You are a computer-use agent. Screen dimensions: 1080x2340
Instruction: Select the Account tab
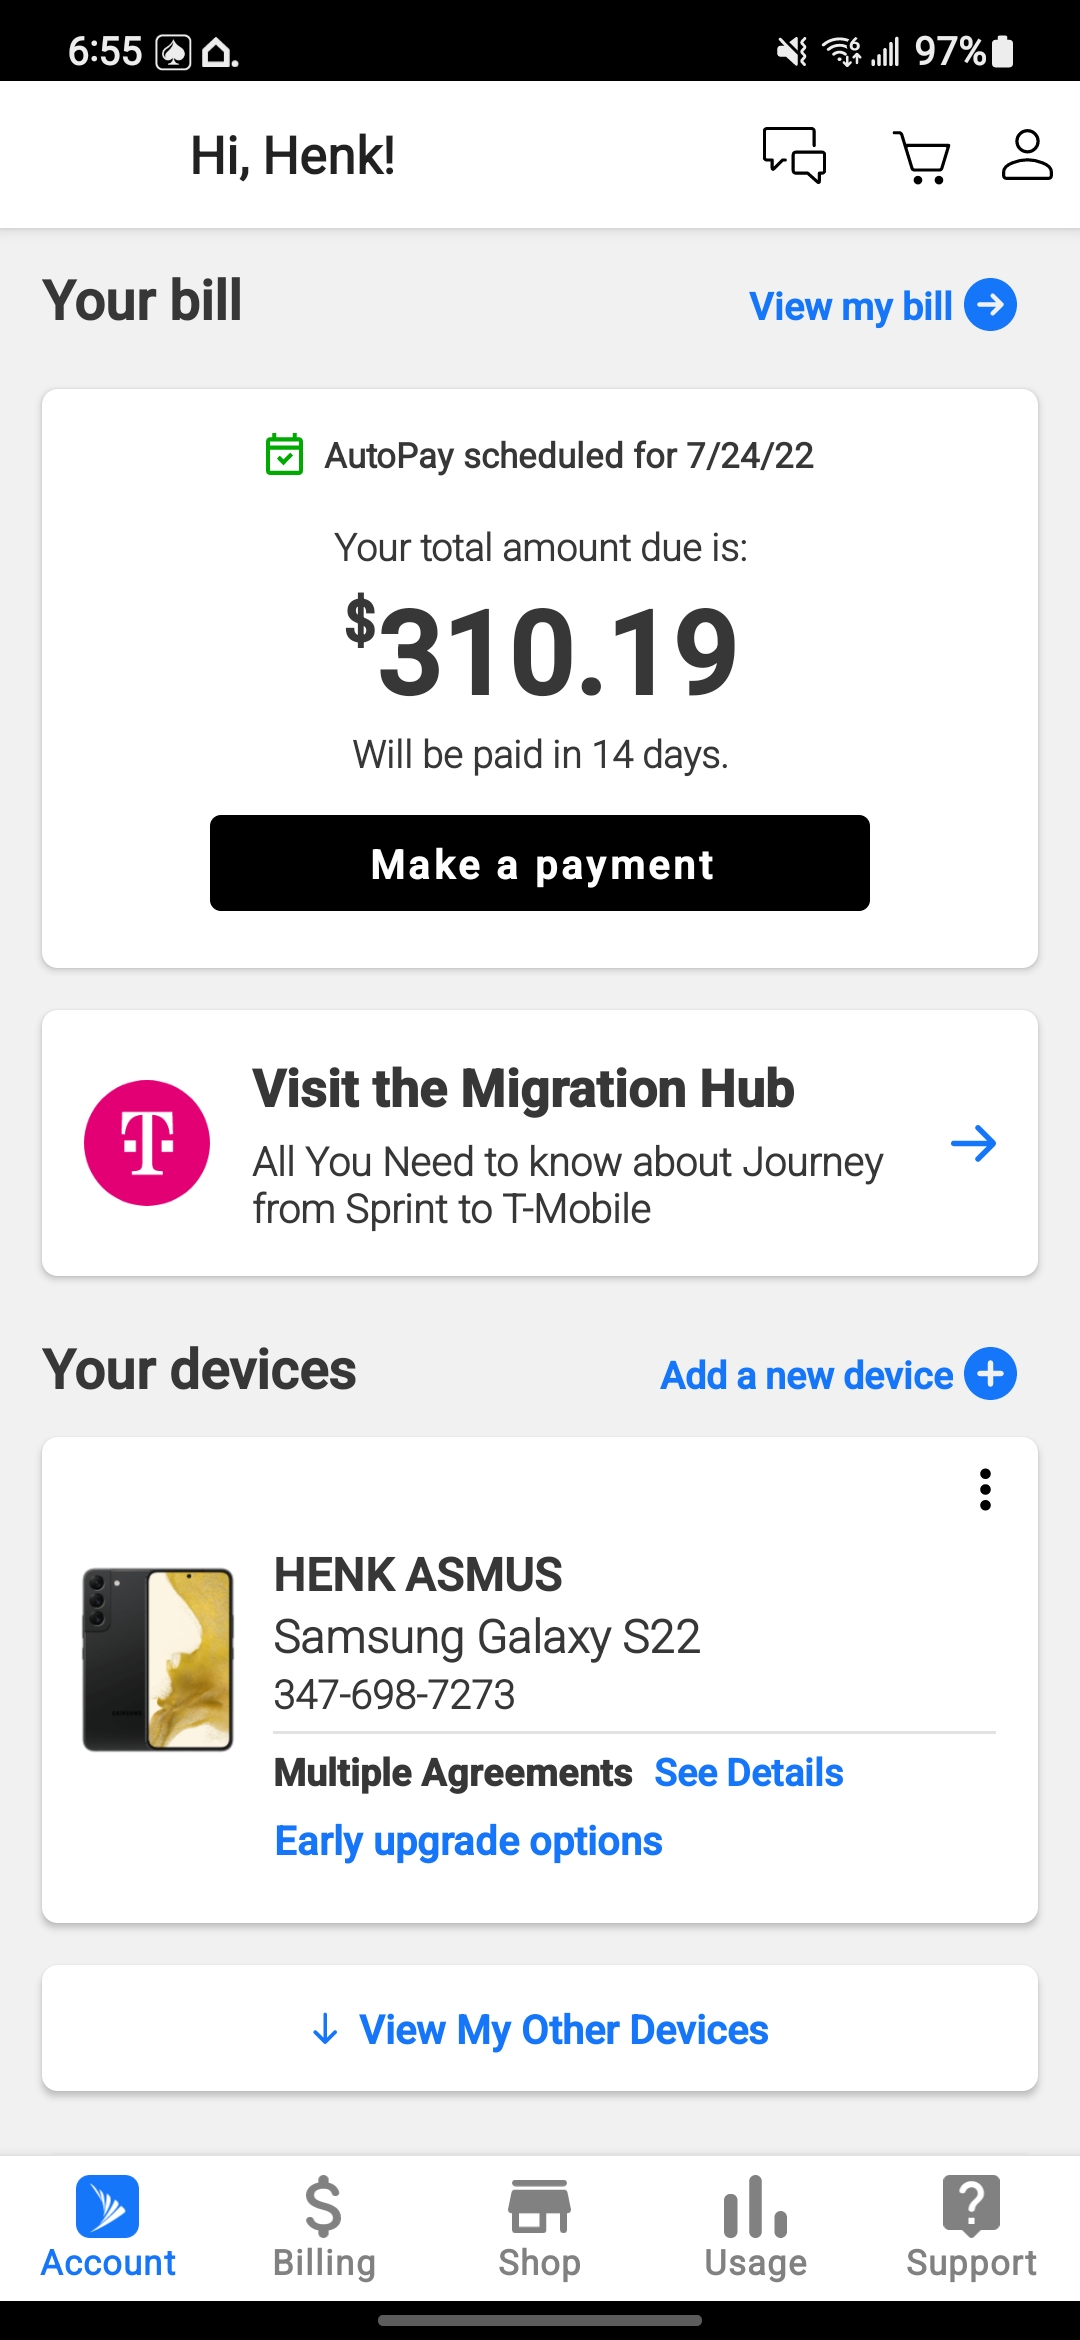(108, 2227)
